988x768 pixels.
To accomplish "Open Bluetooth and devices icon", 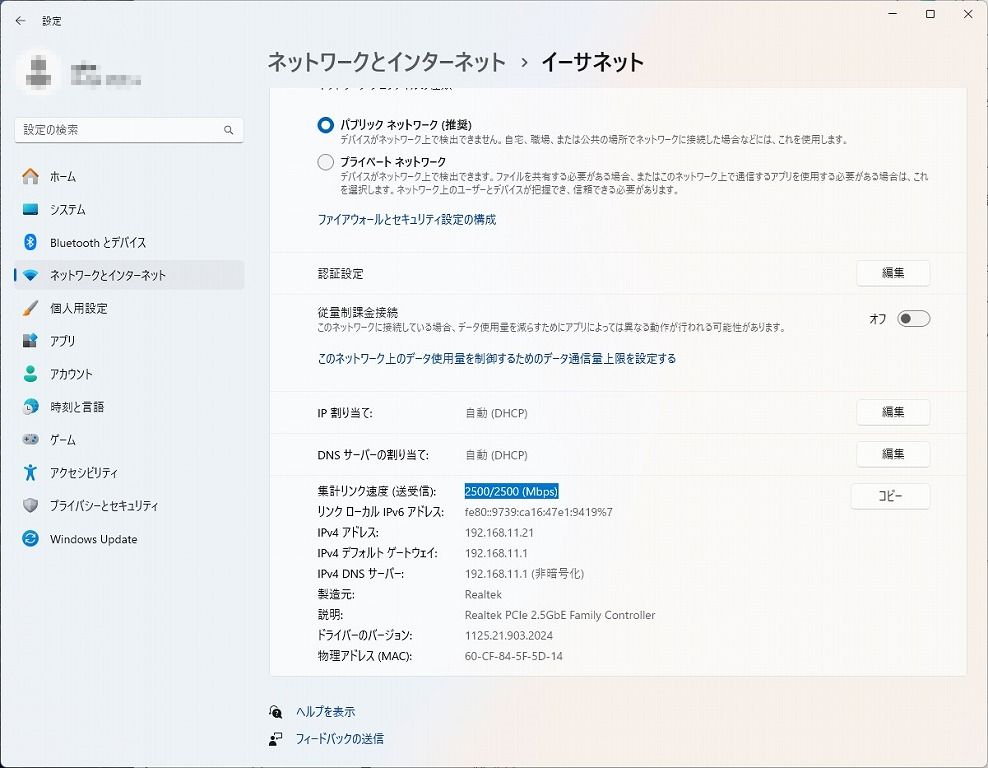I will [x=30, y=243].
